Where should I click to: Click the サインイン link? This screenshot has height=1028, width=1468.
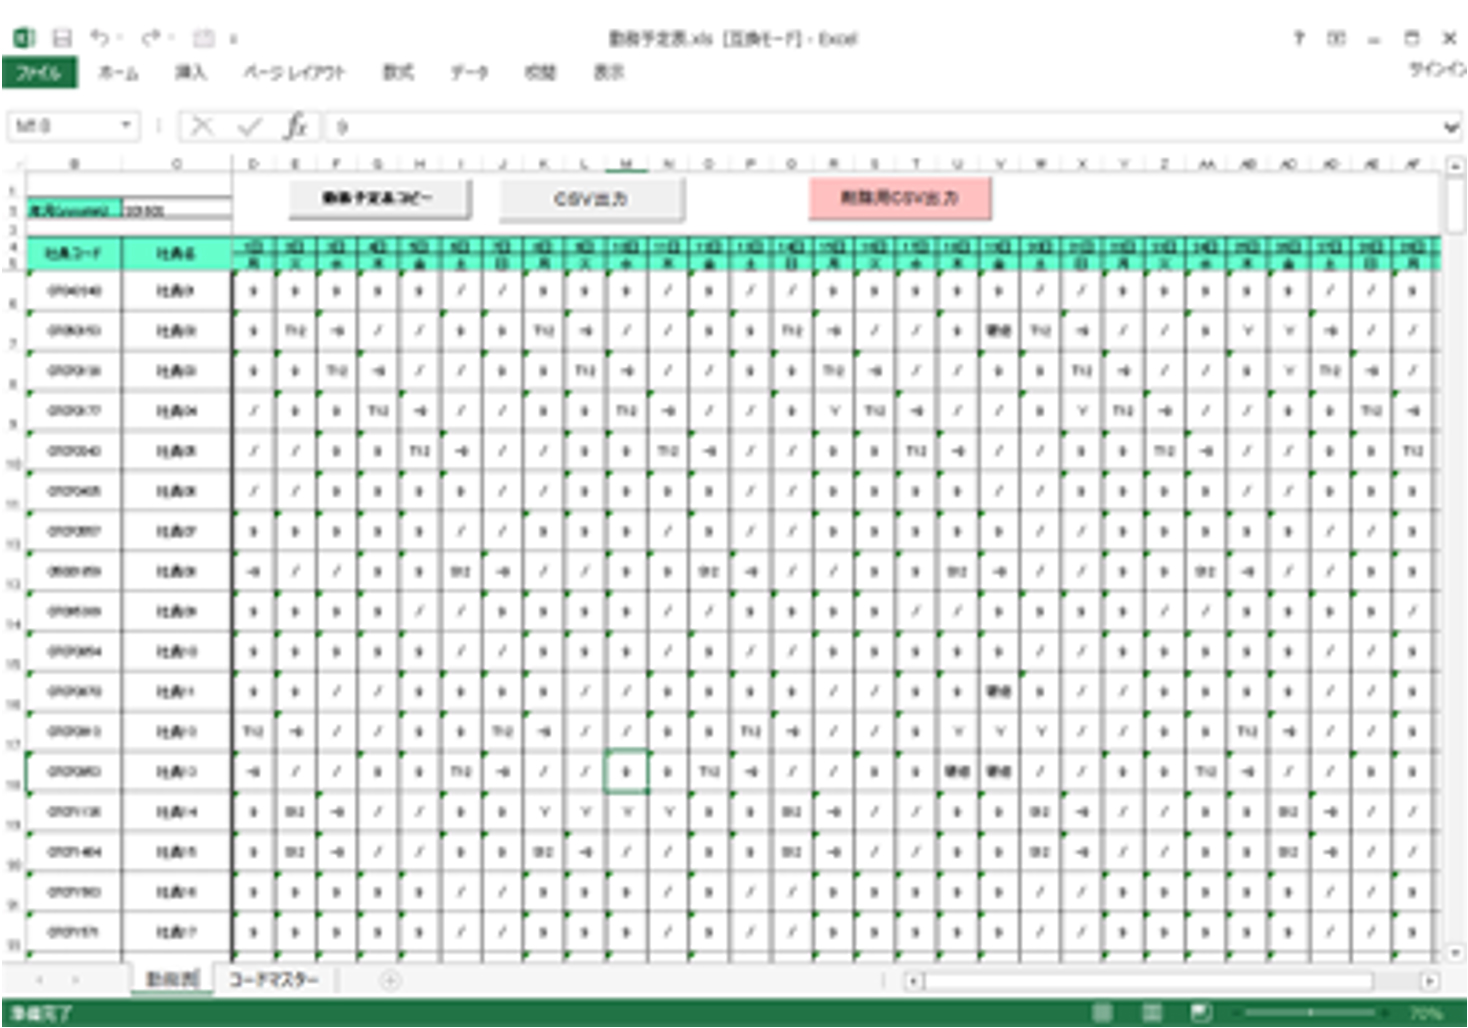click(1437, 69)
